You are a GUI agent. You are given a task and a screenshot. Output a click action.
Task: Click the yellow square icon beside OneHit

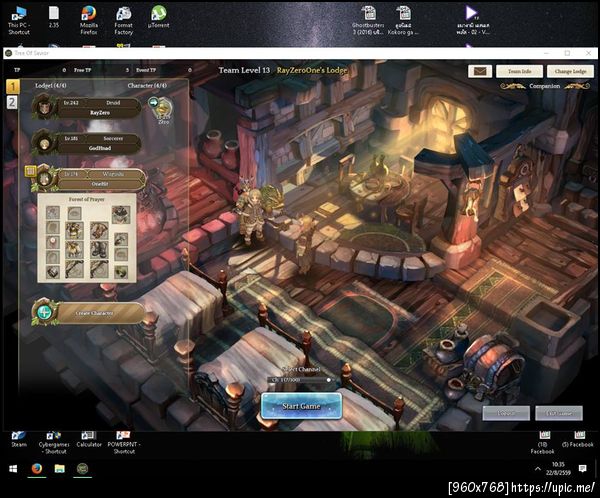tap(30, 171)
